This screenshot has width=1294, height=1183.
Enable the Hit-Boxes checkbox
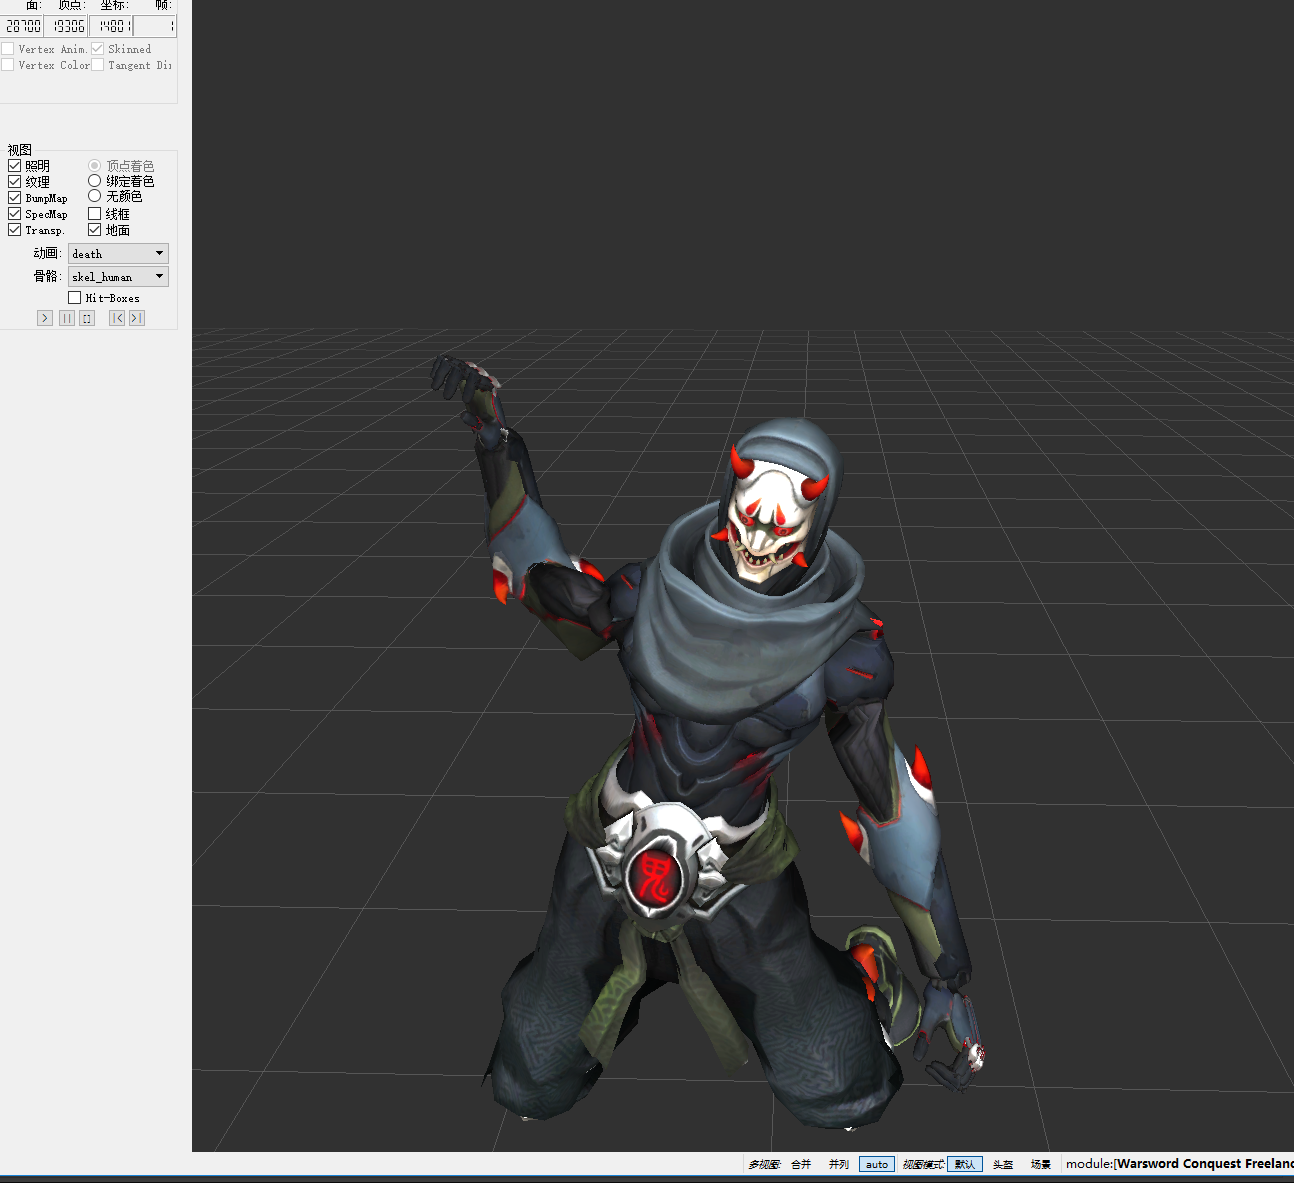[x=75, y=298]
